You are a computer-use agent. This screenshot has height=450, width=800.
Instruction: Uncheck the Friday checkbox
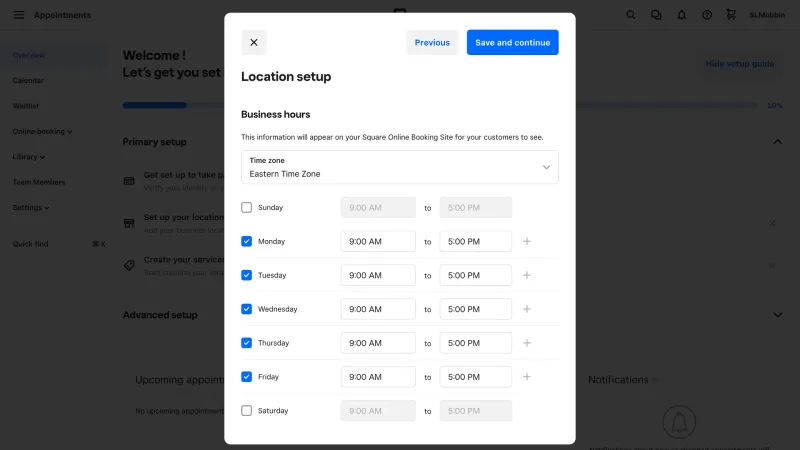246,377
